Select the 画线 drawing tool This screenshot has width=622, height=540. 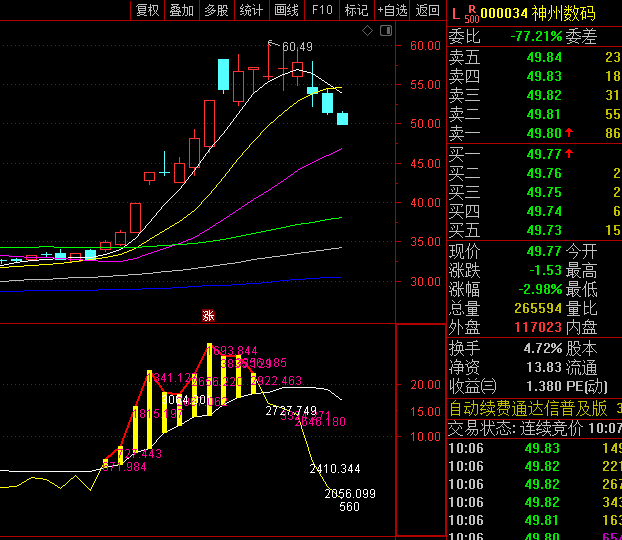[x=286, y=10]
